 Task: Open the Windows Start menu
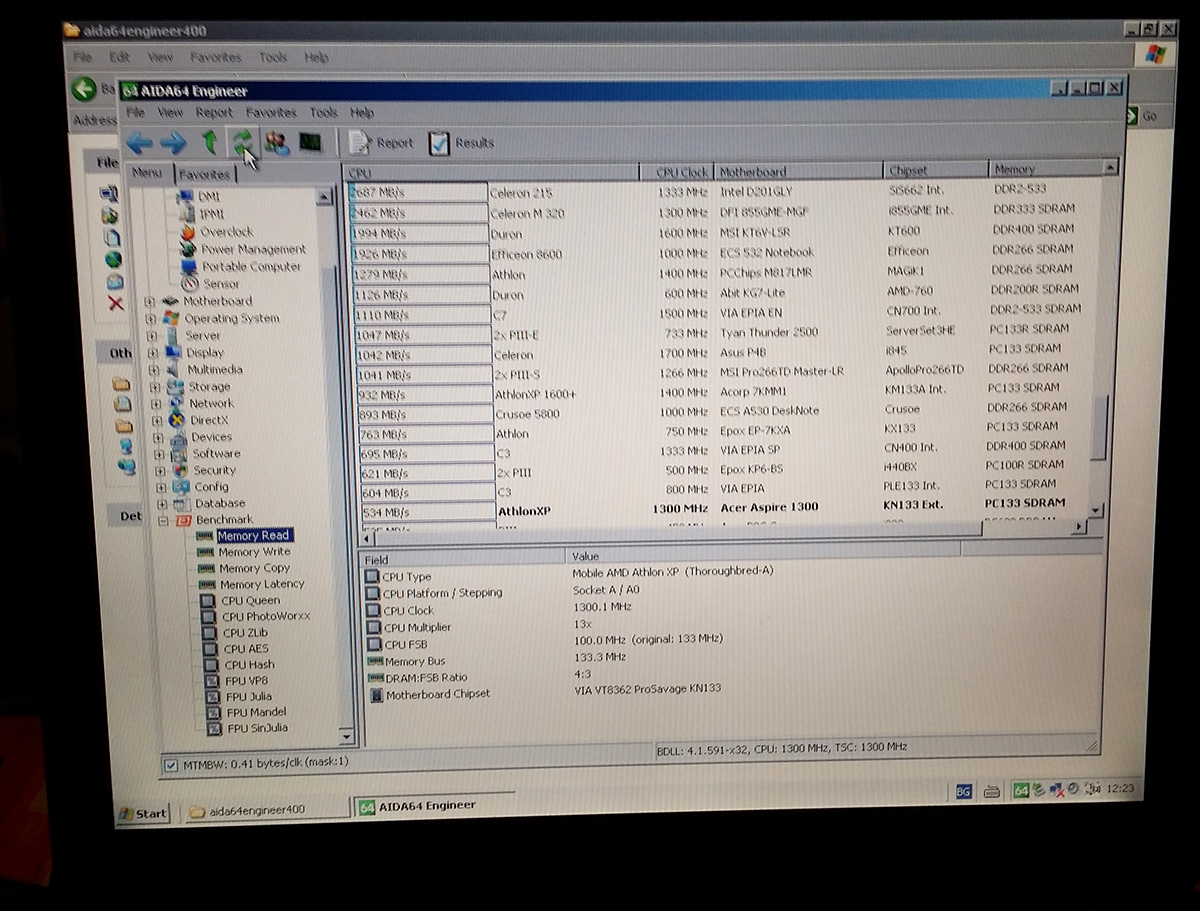(x=143, y=813)
